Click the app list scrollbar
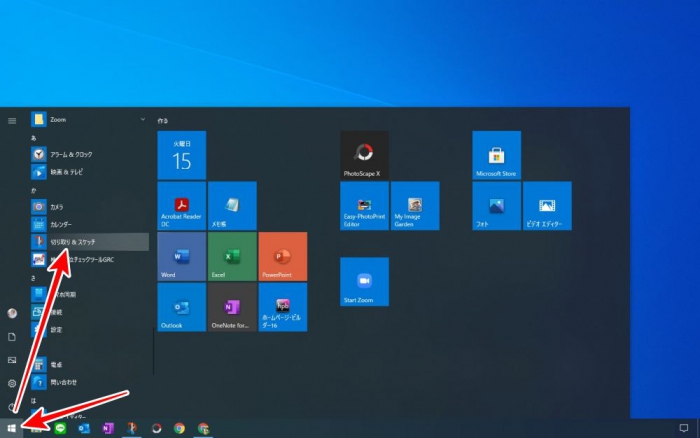The width and height of the screenshot is (700, 438). click(153, 350)
